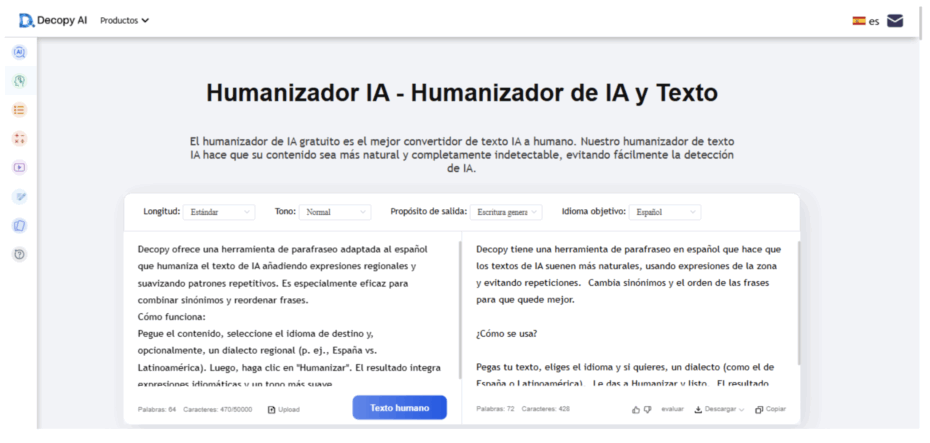Open the Idioma objetivo dropdown set to Español

pyautogui.click(x=665, y=212)
